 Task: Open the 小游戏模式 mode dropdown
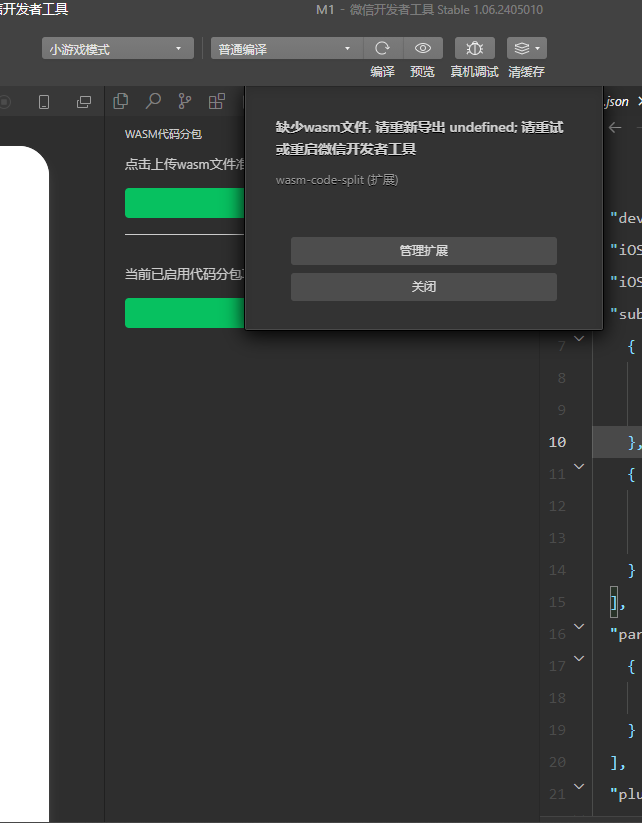pyautogui.click(x=118, y=49)
